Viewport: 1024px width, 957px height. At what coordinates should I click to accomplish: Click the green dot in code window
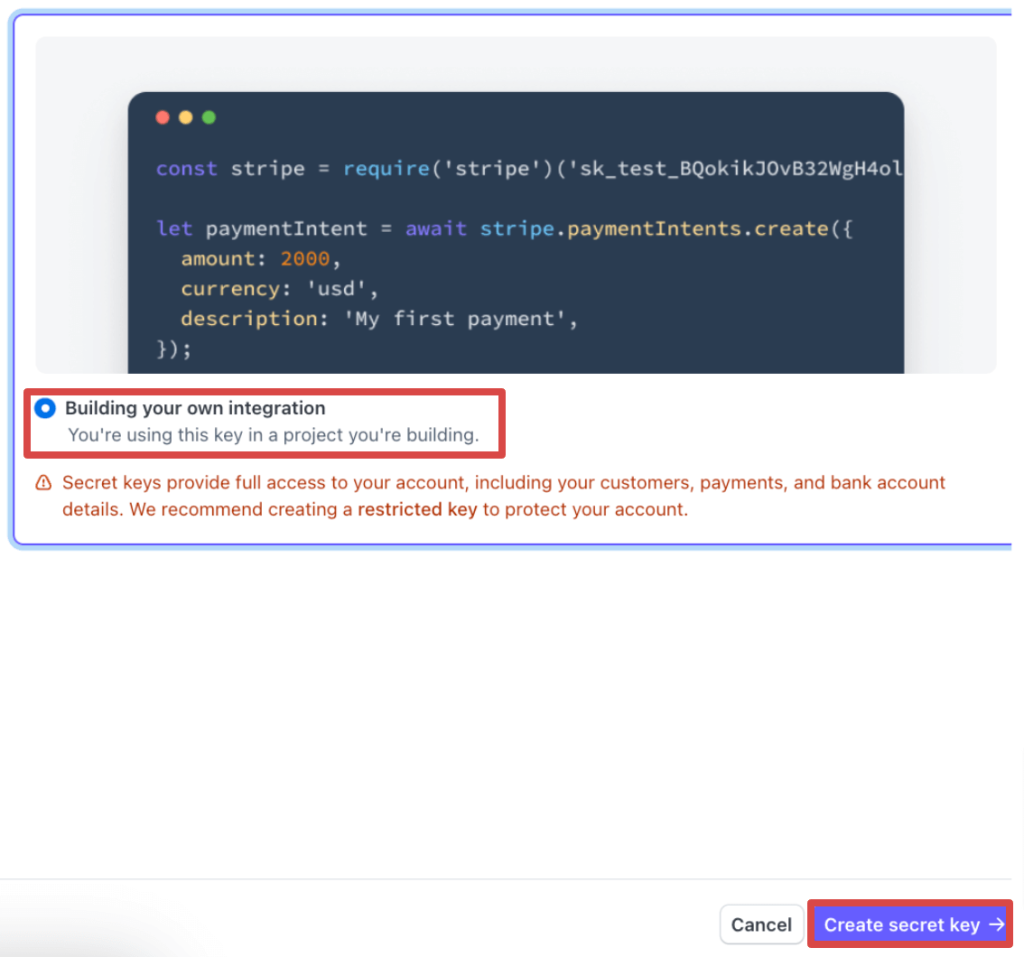pos(209,118)
